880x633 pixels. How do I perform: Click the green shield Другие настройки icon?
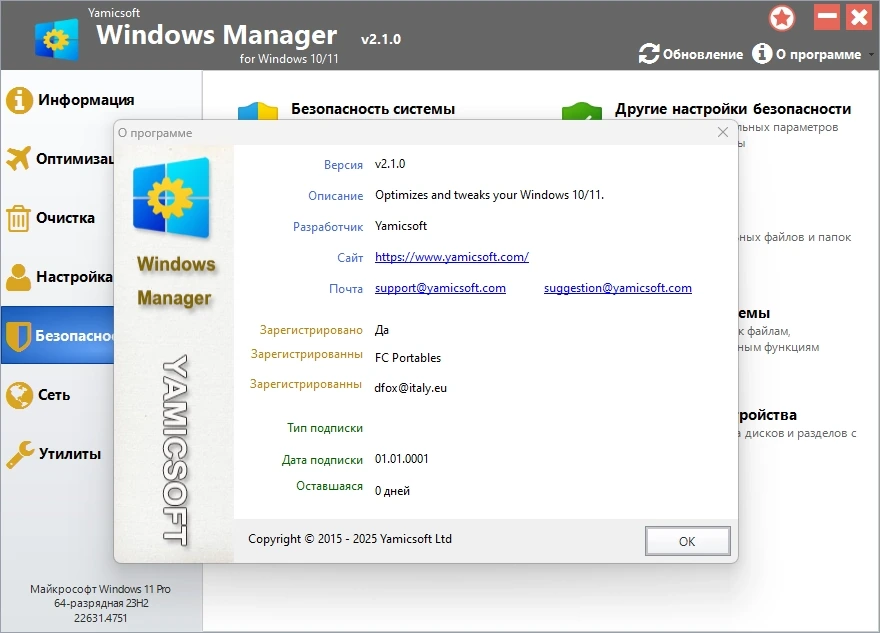582,111
